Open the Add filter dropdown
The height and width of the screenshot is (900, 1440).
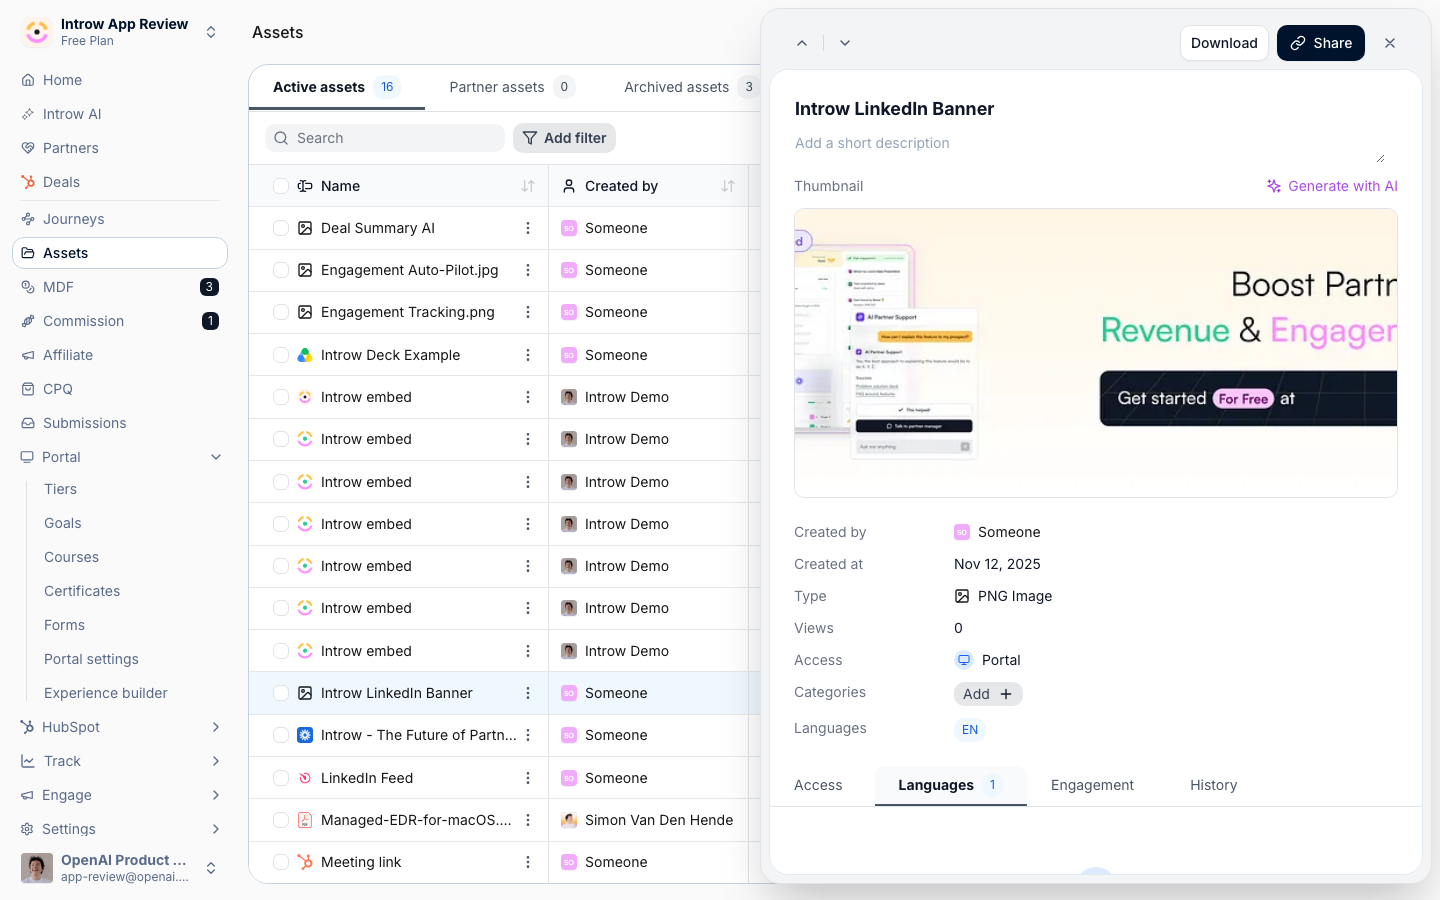(x=564, y=138)
